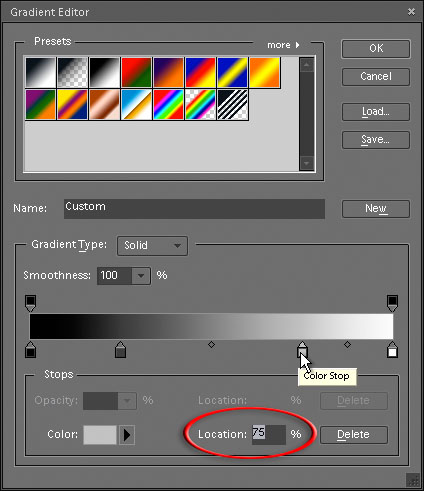Click the midpoint diamond near the white stop
Viewport: 424px width, 491px height.
pos(347,345)
